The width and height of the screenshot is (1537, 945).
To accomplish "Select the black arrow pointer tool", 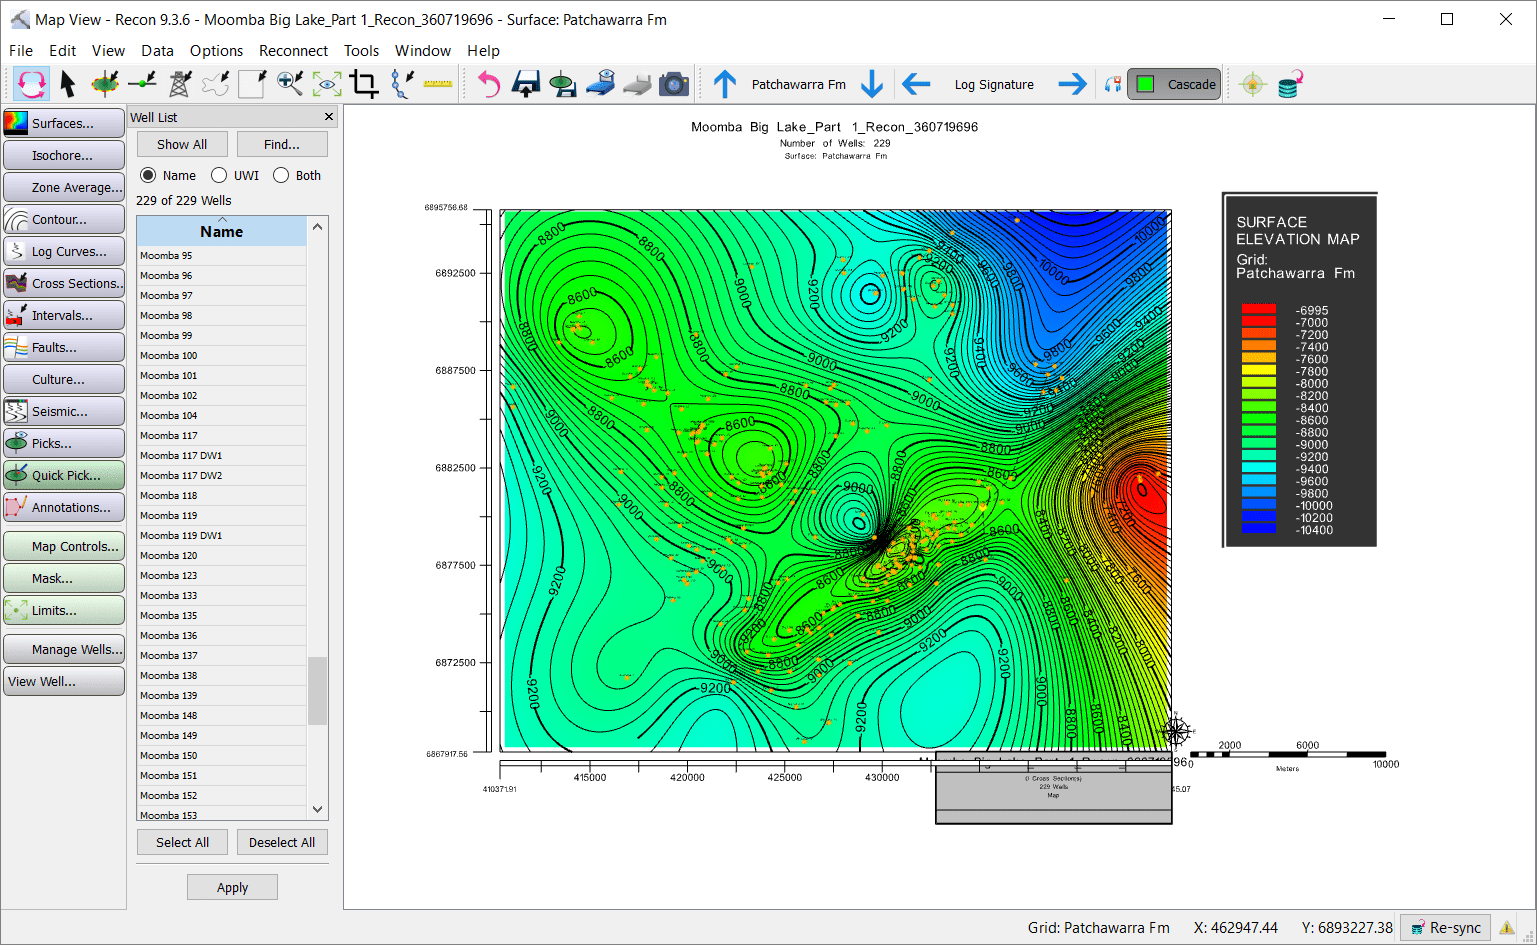I will point(67,84).
